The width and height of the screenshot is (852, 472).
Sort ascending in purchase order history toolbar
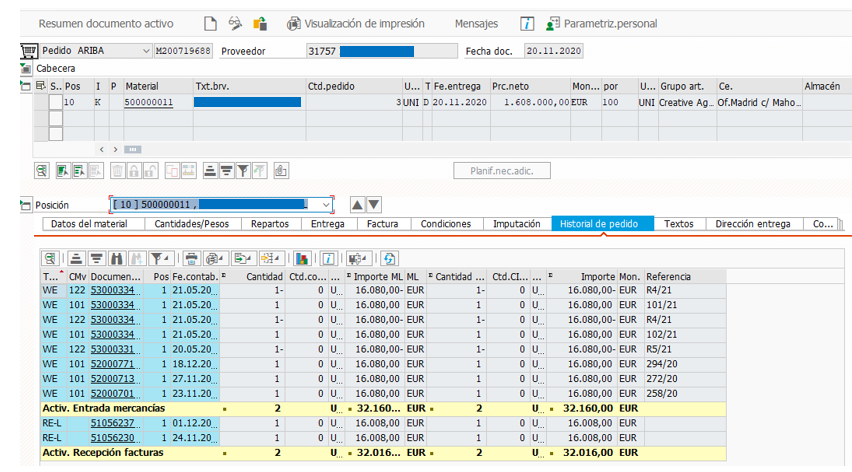coord(77,259)
